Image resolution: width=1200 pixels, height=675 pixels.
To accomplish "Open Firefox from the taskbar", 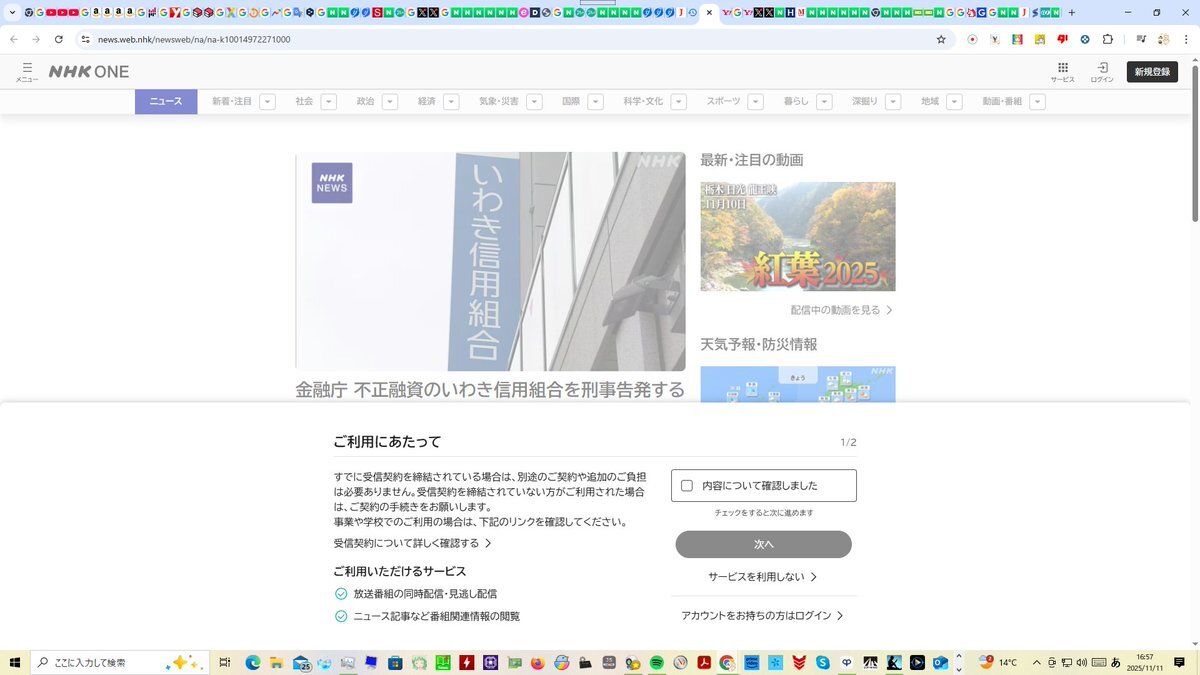I will pos(538,662).
